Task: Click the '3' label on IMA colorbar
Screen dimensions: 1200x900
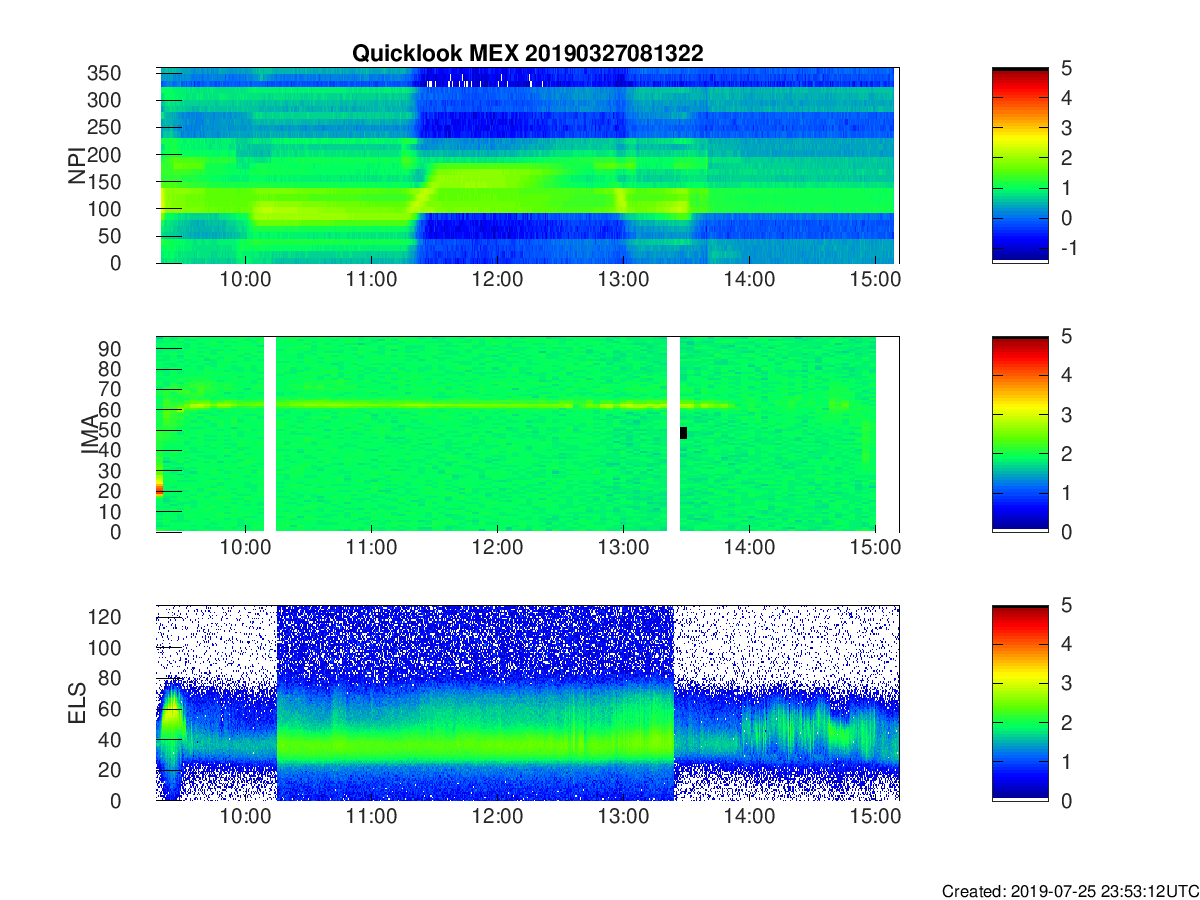Action: click(1066, 415)
